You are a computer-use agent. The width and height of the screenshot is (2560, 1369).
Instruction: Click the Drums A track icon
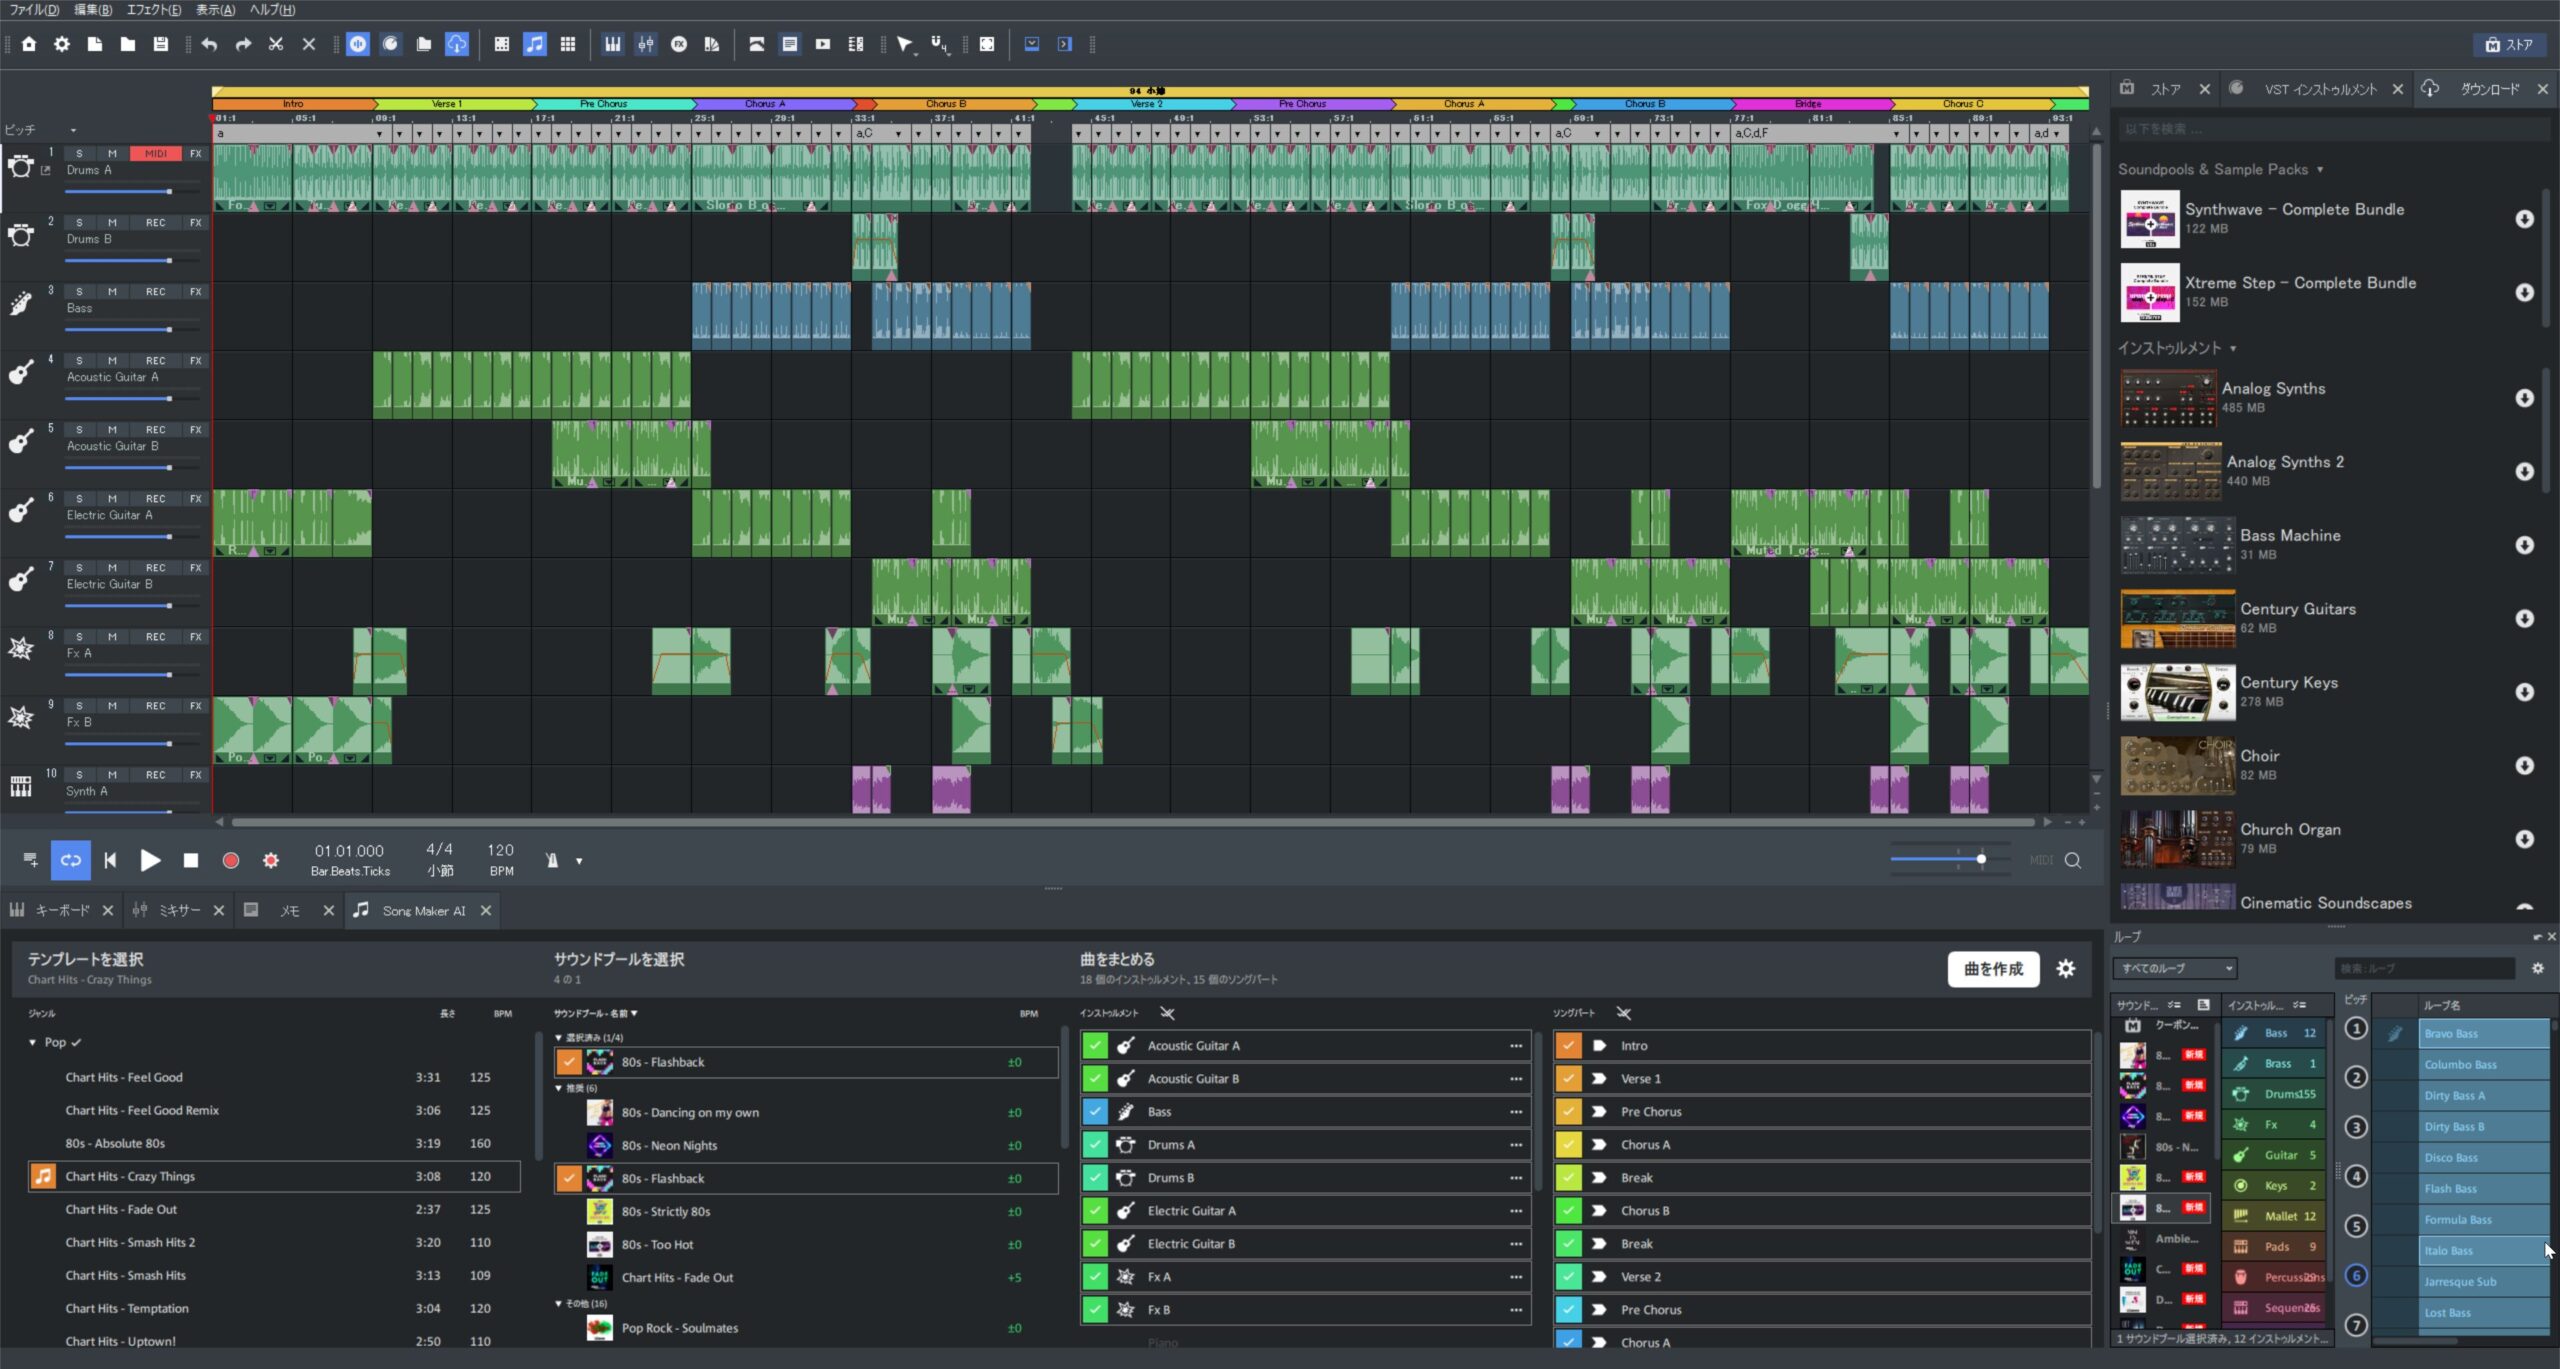(x=20, y=166)
